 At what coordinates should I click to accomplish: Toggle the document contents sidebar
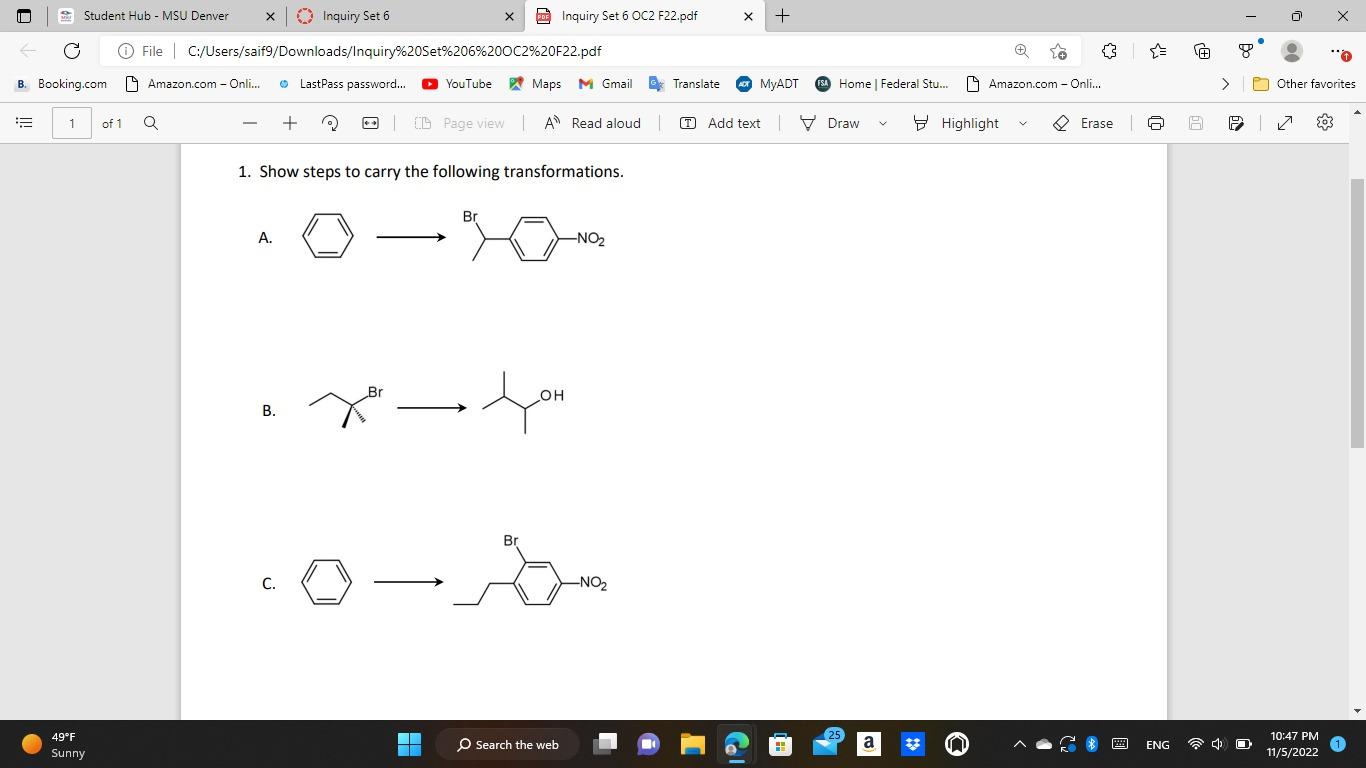(x=23, y=123)
